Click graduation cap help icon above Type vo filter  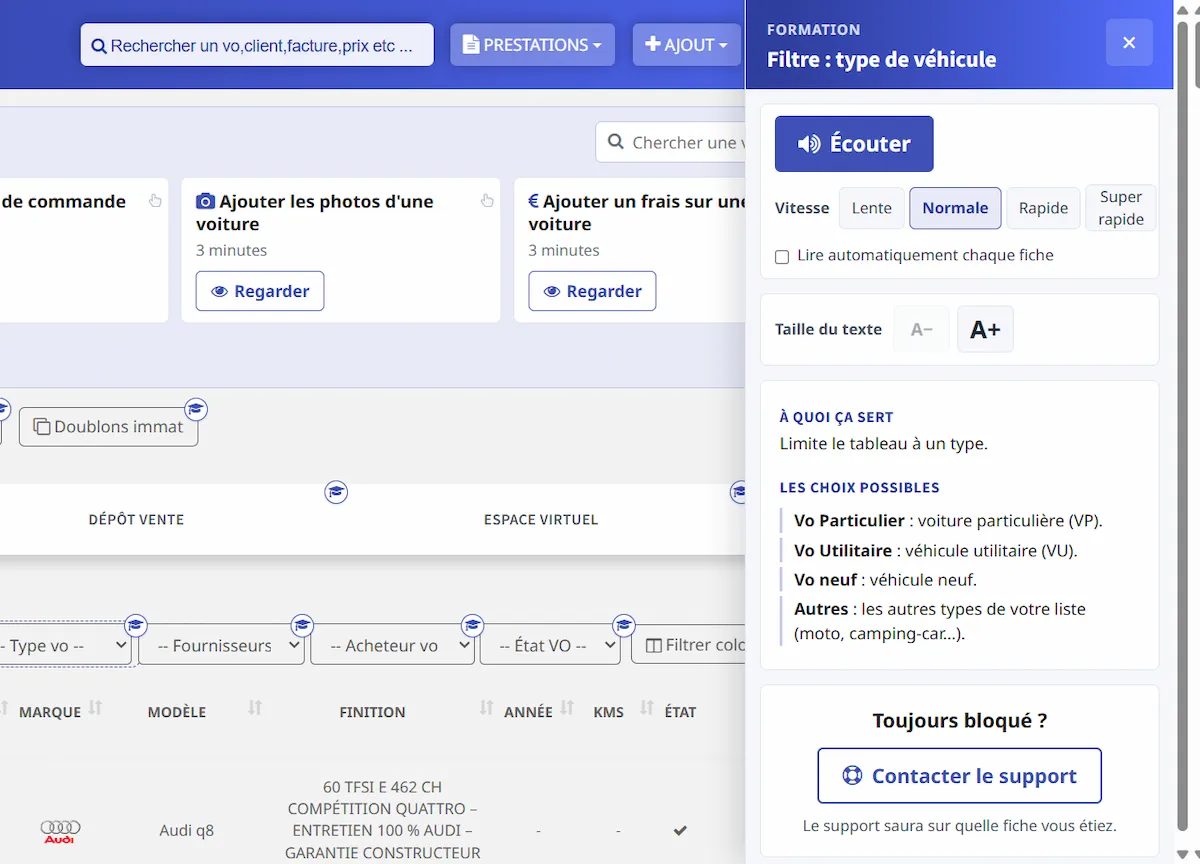(136, 626)
